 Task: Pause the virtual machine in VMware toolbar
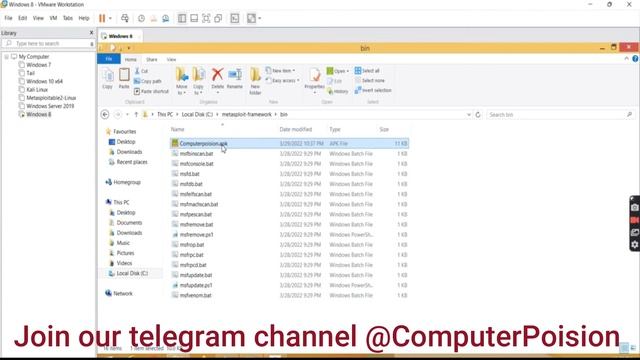102,18
